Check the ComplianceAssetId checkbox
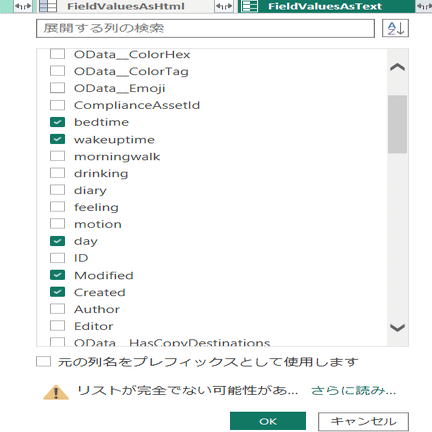This screenshot has height=432, width=432. click(57, 105)
